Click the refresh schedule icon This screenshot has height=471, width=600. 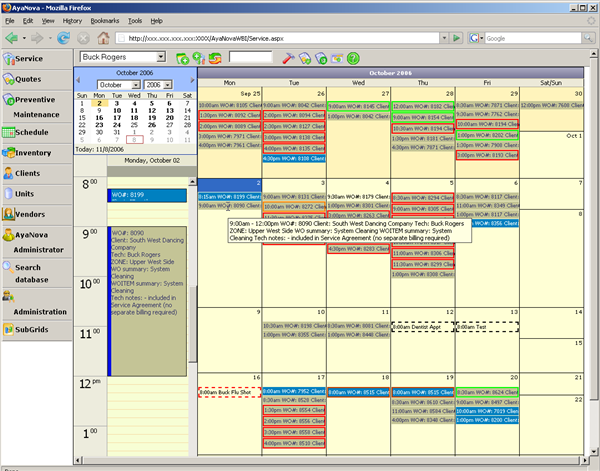[x=215, y=58]
